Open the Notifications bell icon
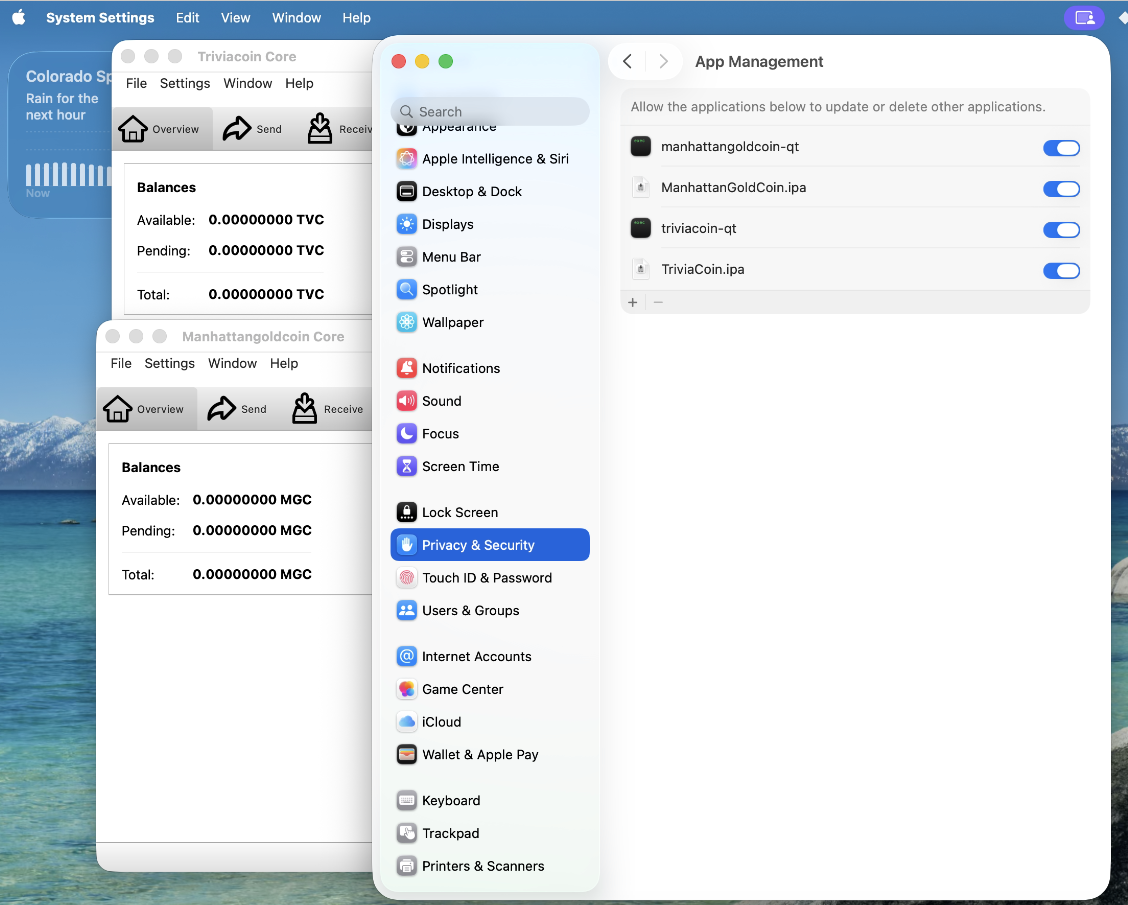The width and height of the screenshot is (1128, 905). (x=406, y=368)
